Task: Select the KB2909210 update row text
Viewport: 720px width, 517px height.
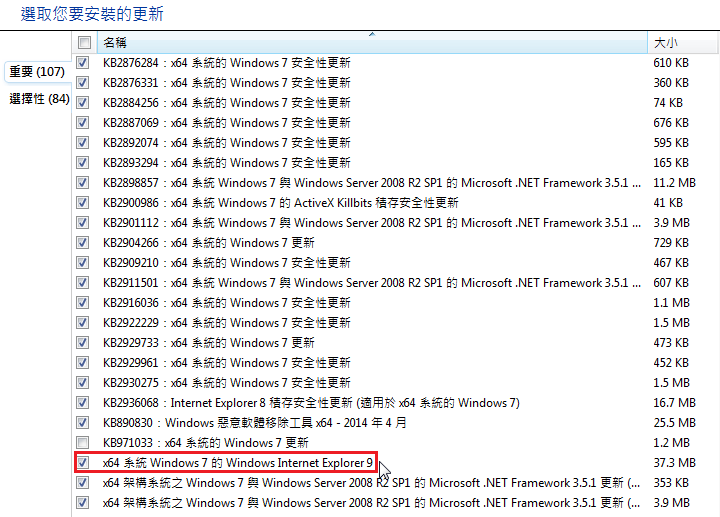Action: (x=227, y=263)
